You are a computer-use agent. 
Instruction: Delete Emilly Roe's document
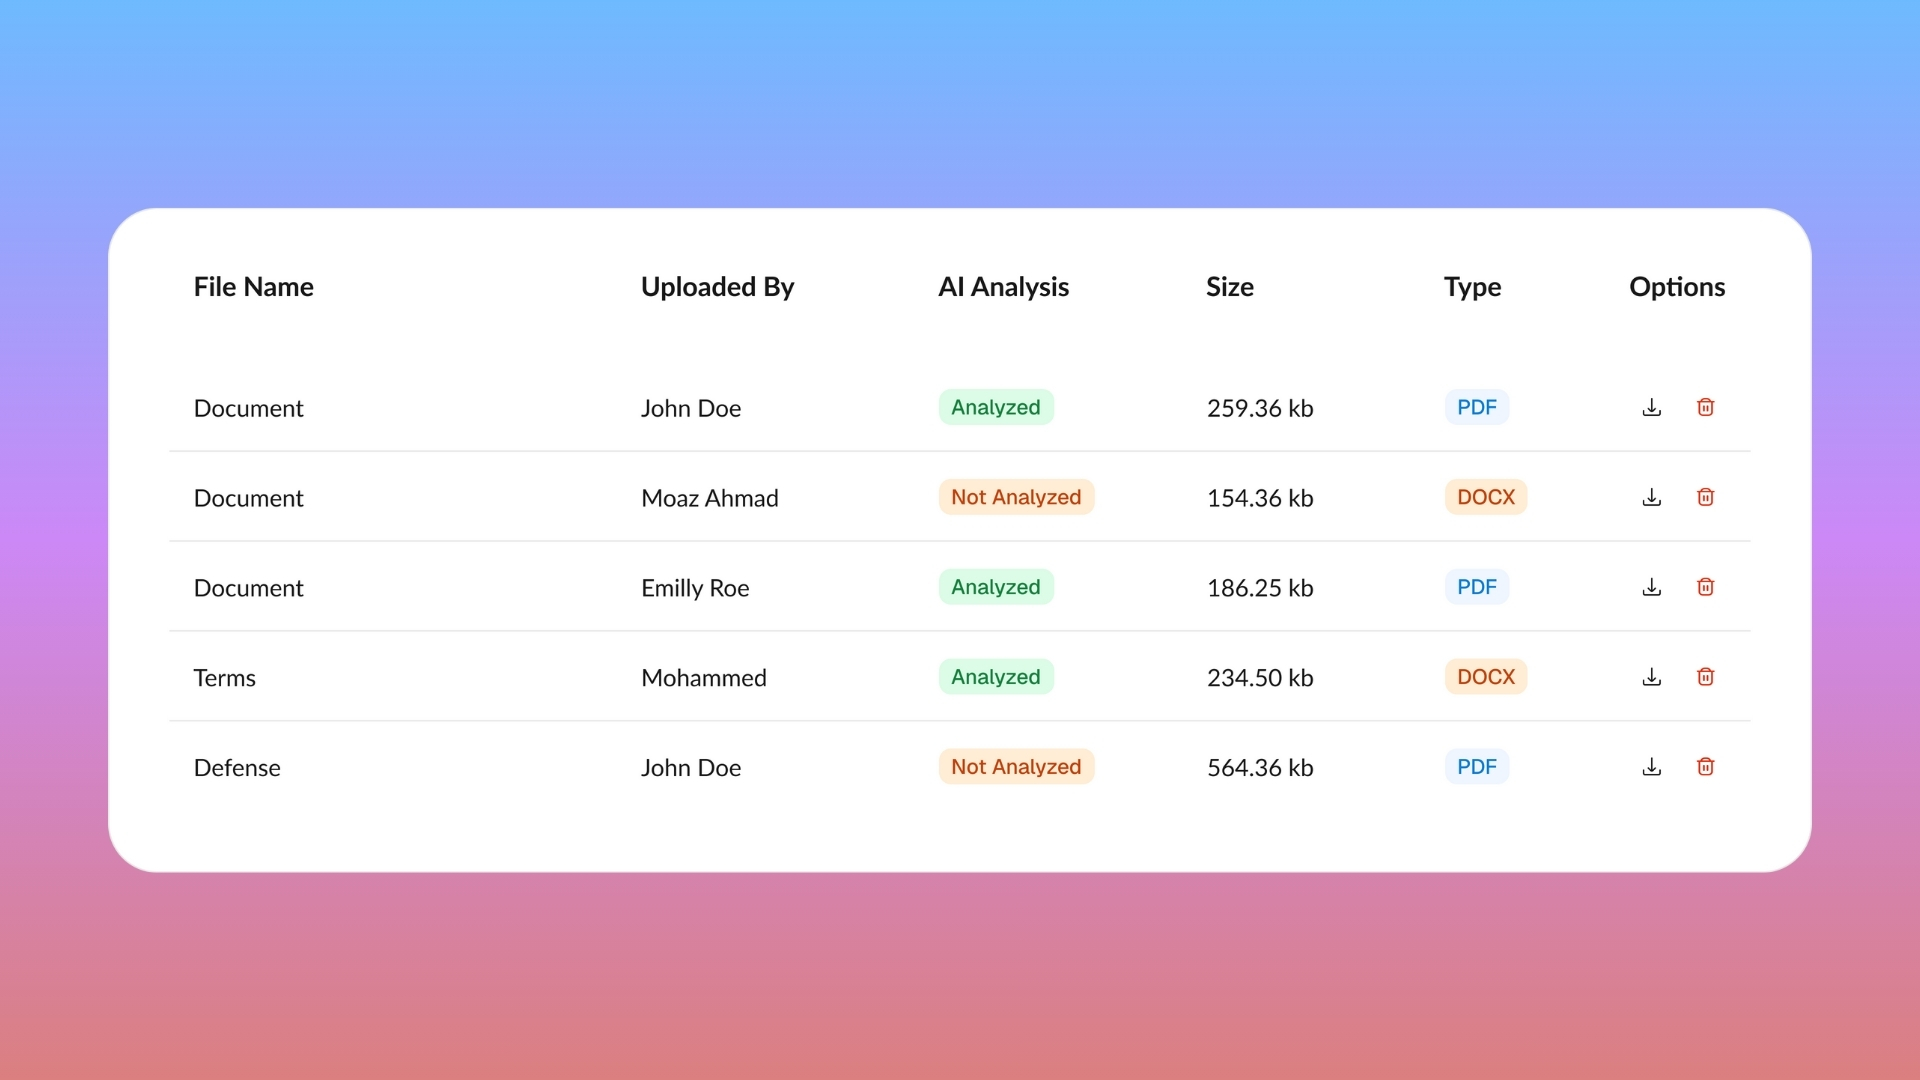tap(1706, 587)
